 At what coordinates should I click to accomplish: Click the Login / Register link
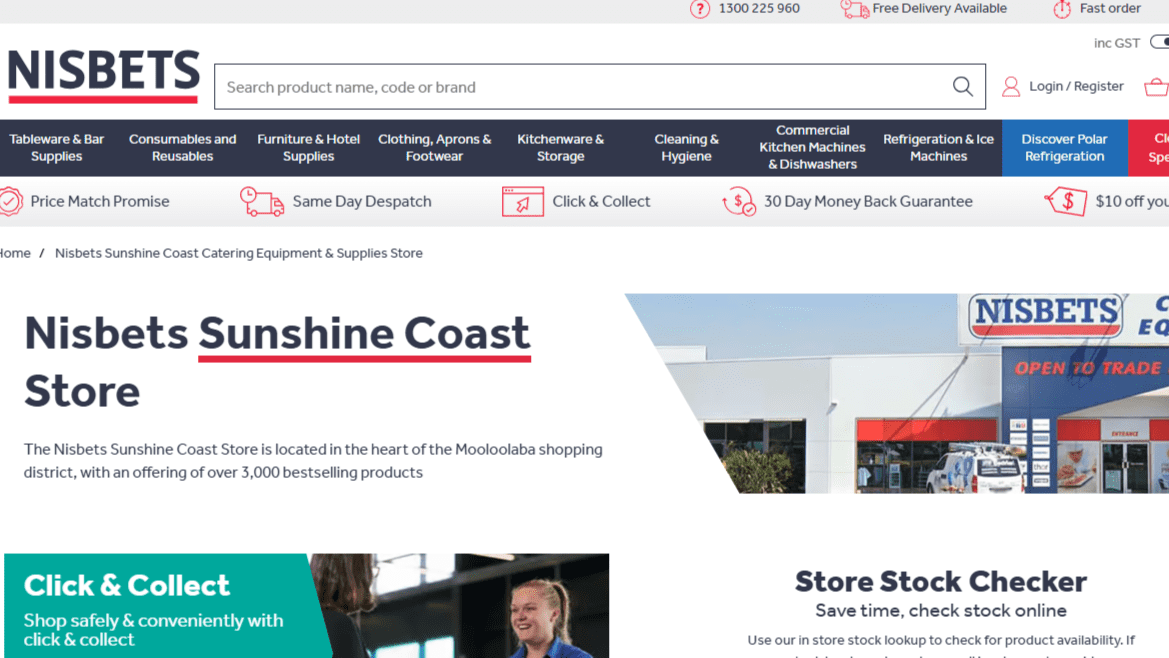(x=1076, y=86)
